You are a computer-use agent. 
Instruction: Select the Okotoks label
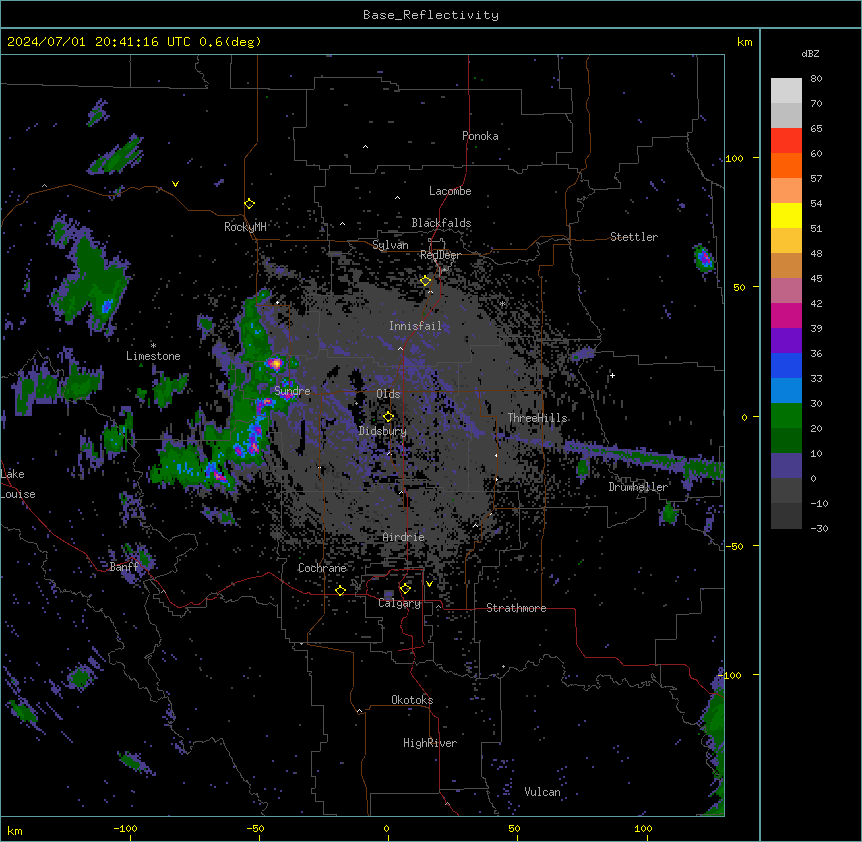pyautogui.click(x=412, y=700)
